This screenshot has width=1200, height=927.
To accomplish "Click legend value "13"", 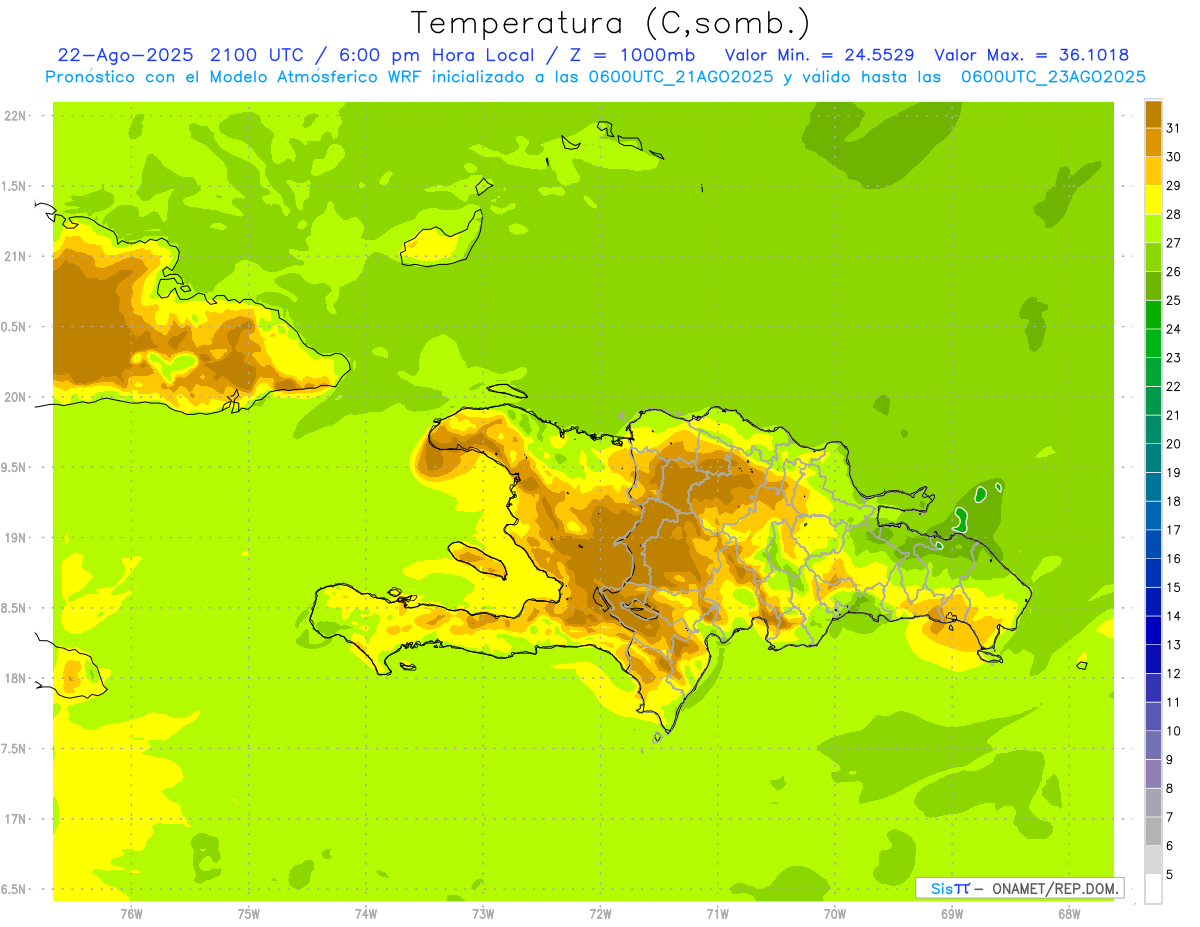I will click(x=1174, y=645).
